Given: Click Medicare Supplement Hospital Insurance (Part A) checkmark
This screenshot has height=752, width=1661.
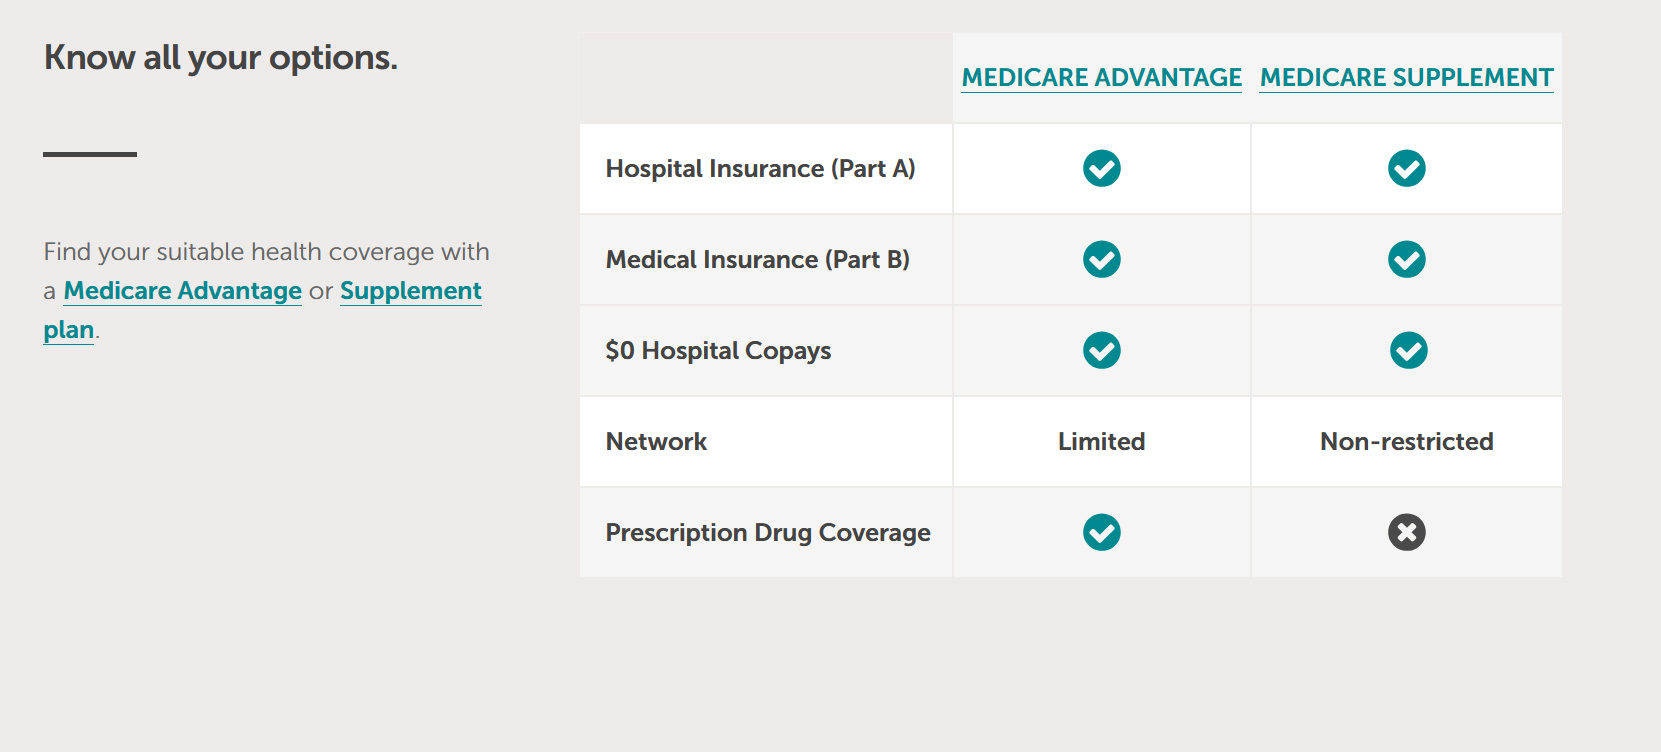Looking at the screenshot, I should [x=1406, y=168].
